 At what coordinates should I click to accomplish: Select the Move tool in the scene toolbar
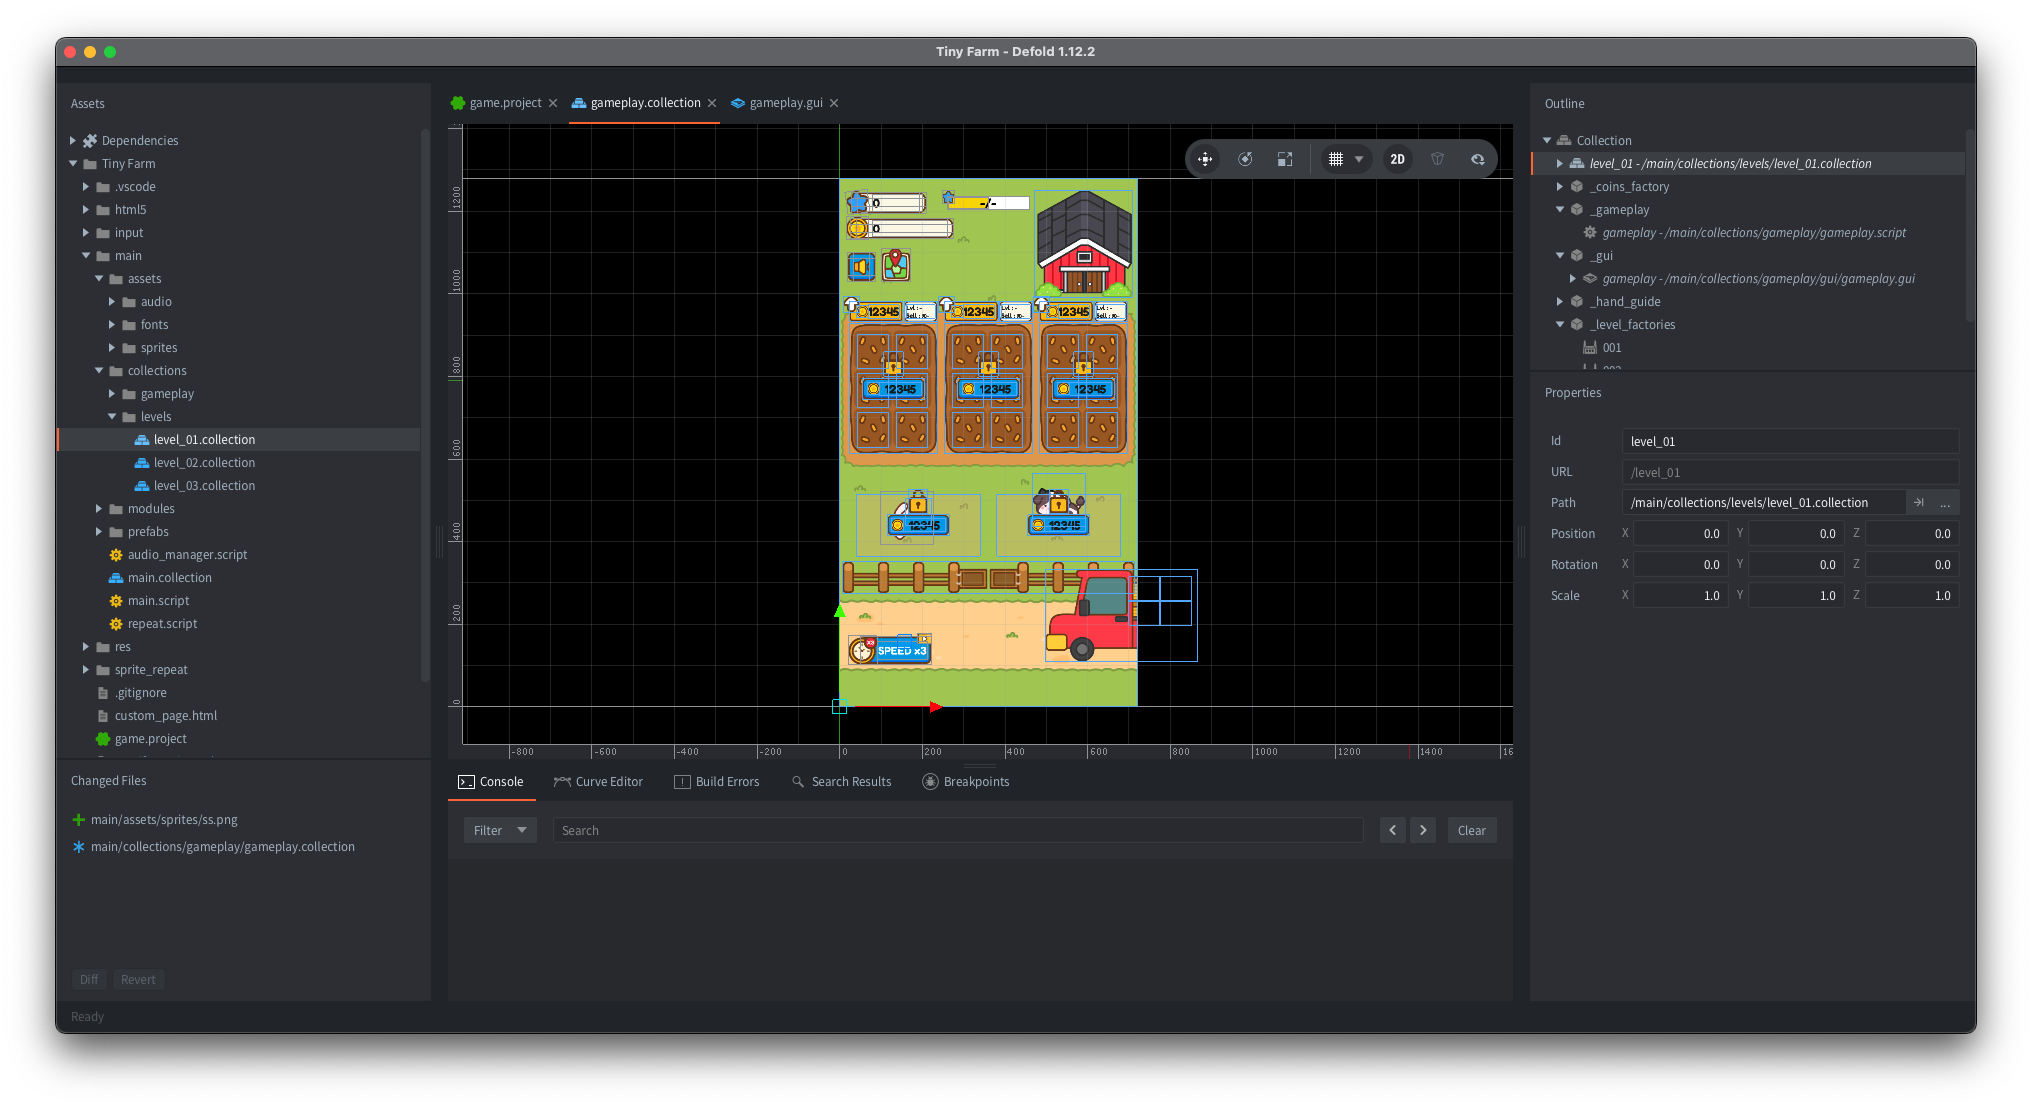click(1205, 159)
